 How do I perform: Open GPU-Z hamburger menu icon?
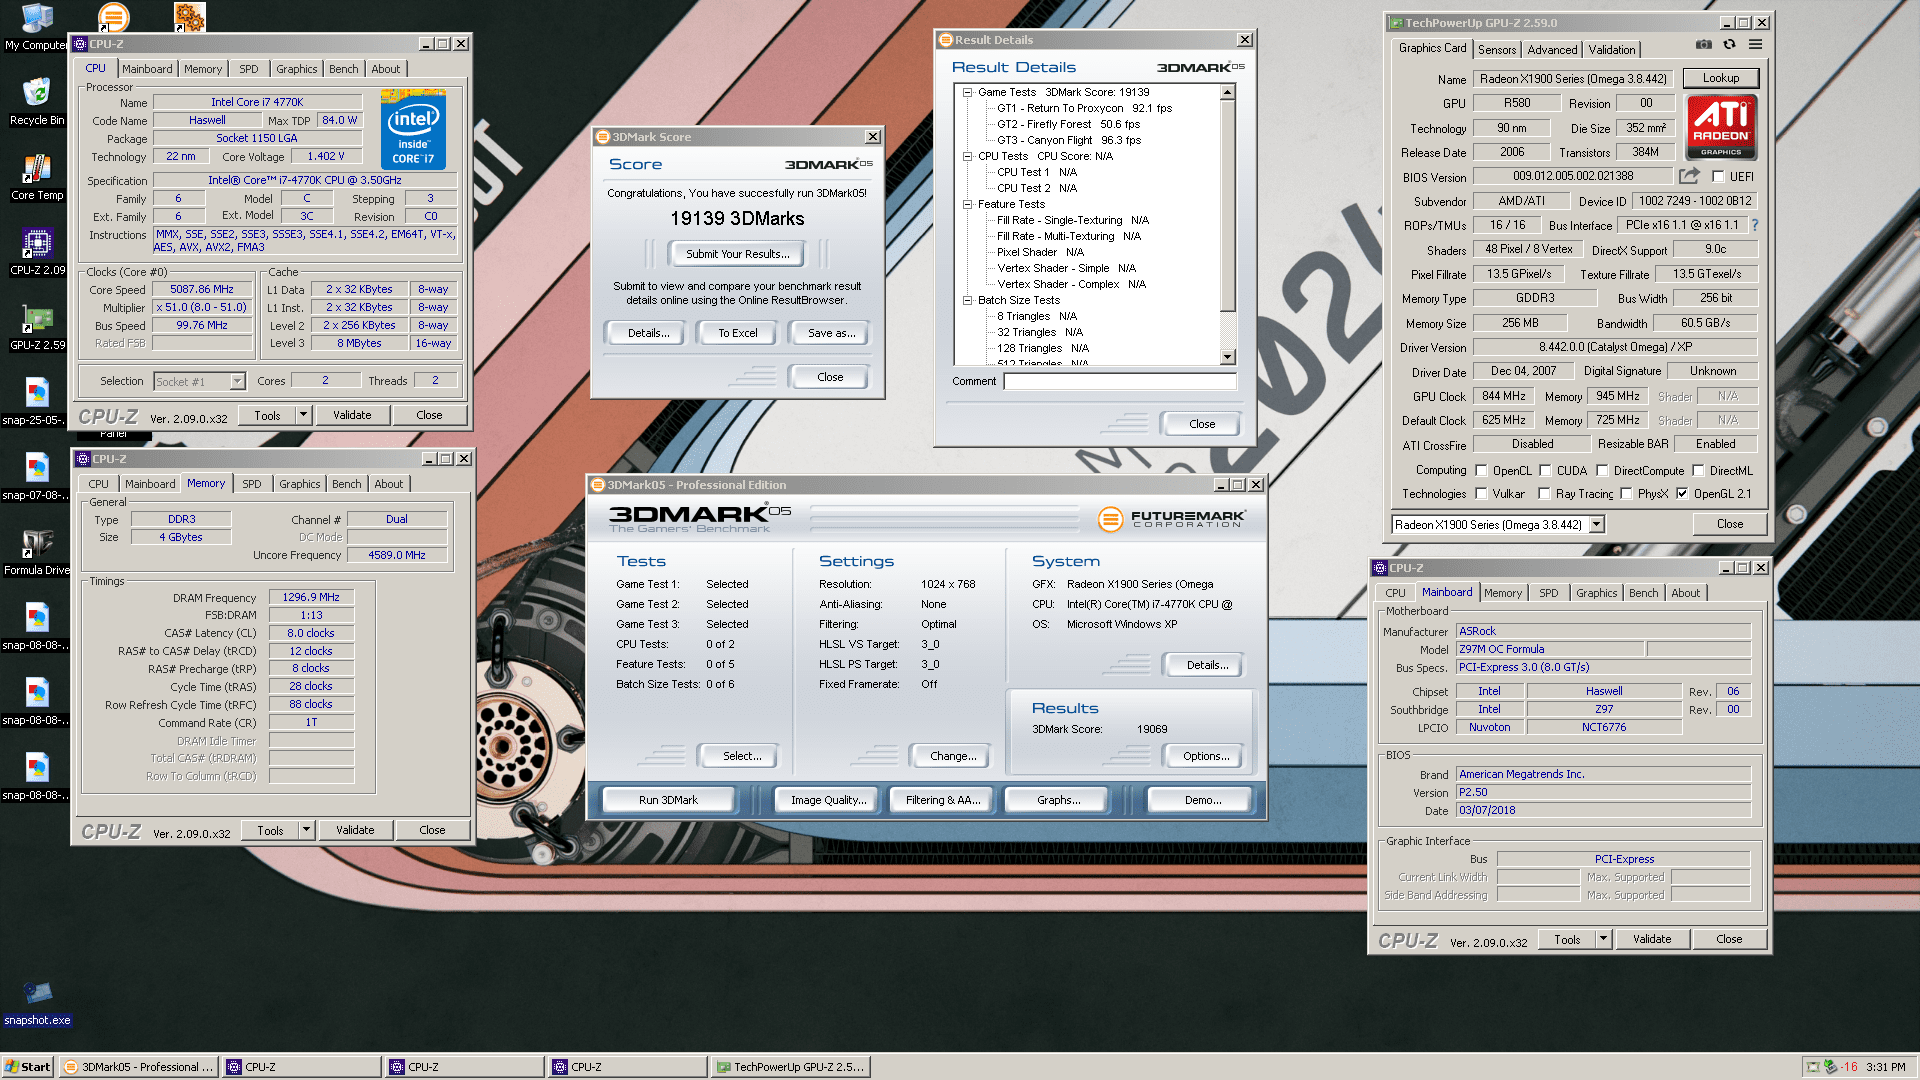coord(1755,44)
